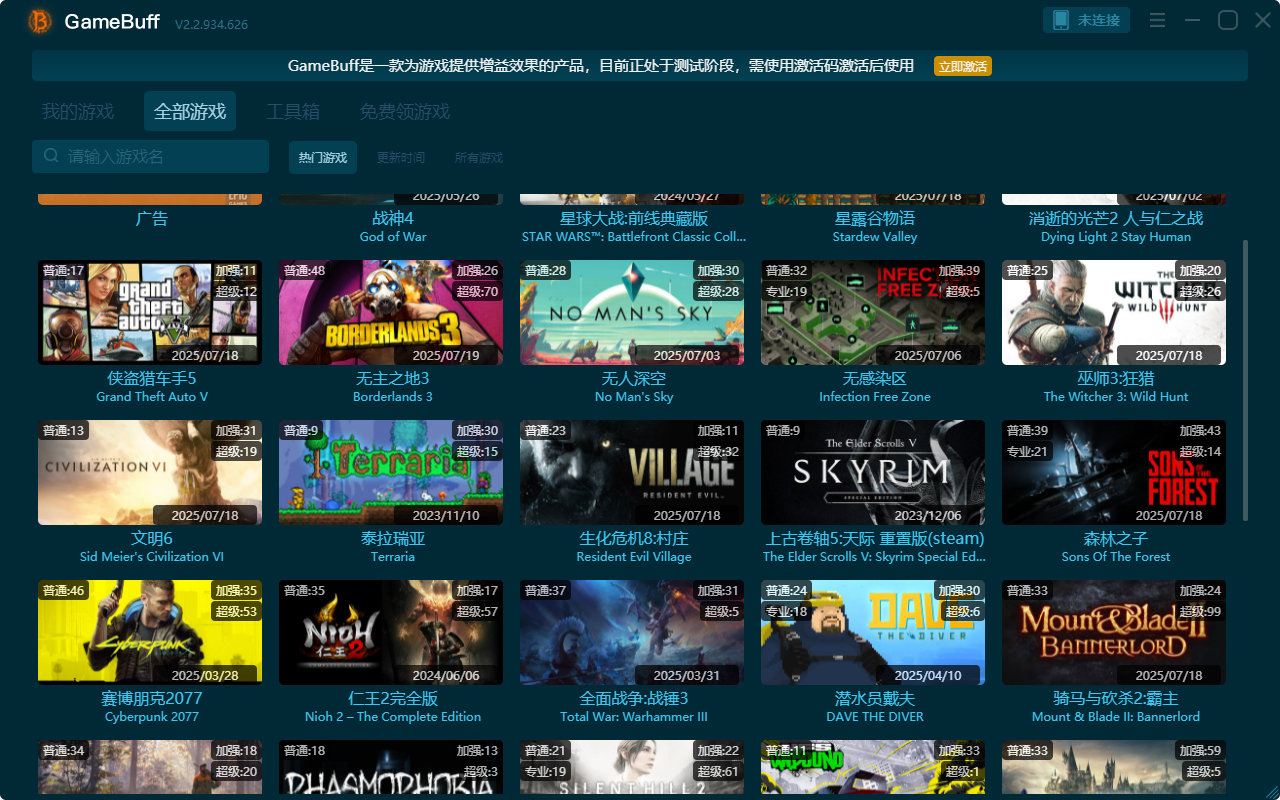Select the 热门游戏 filter
1280x800 pixels.
322,157
